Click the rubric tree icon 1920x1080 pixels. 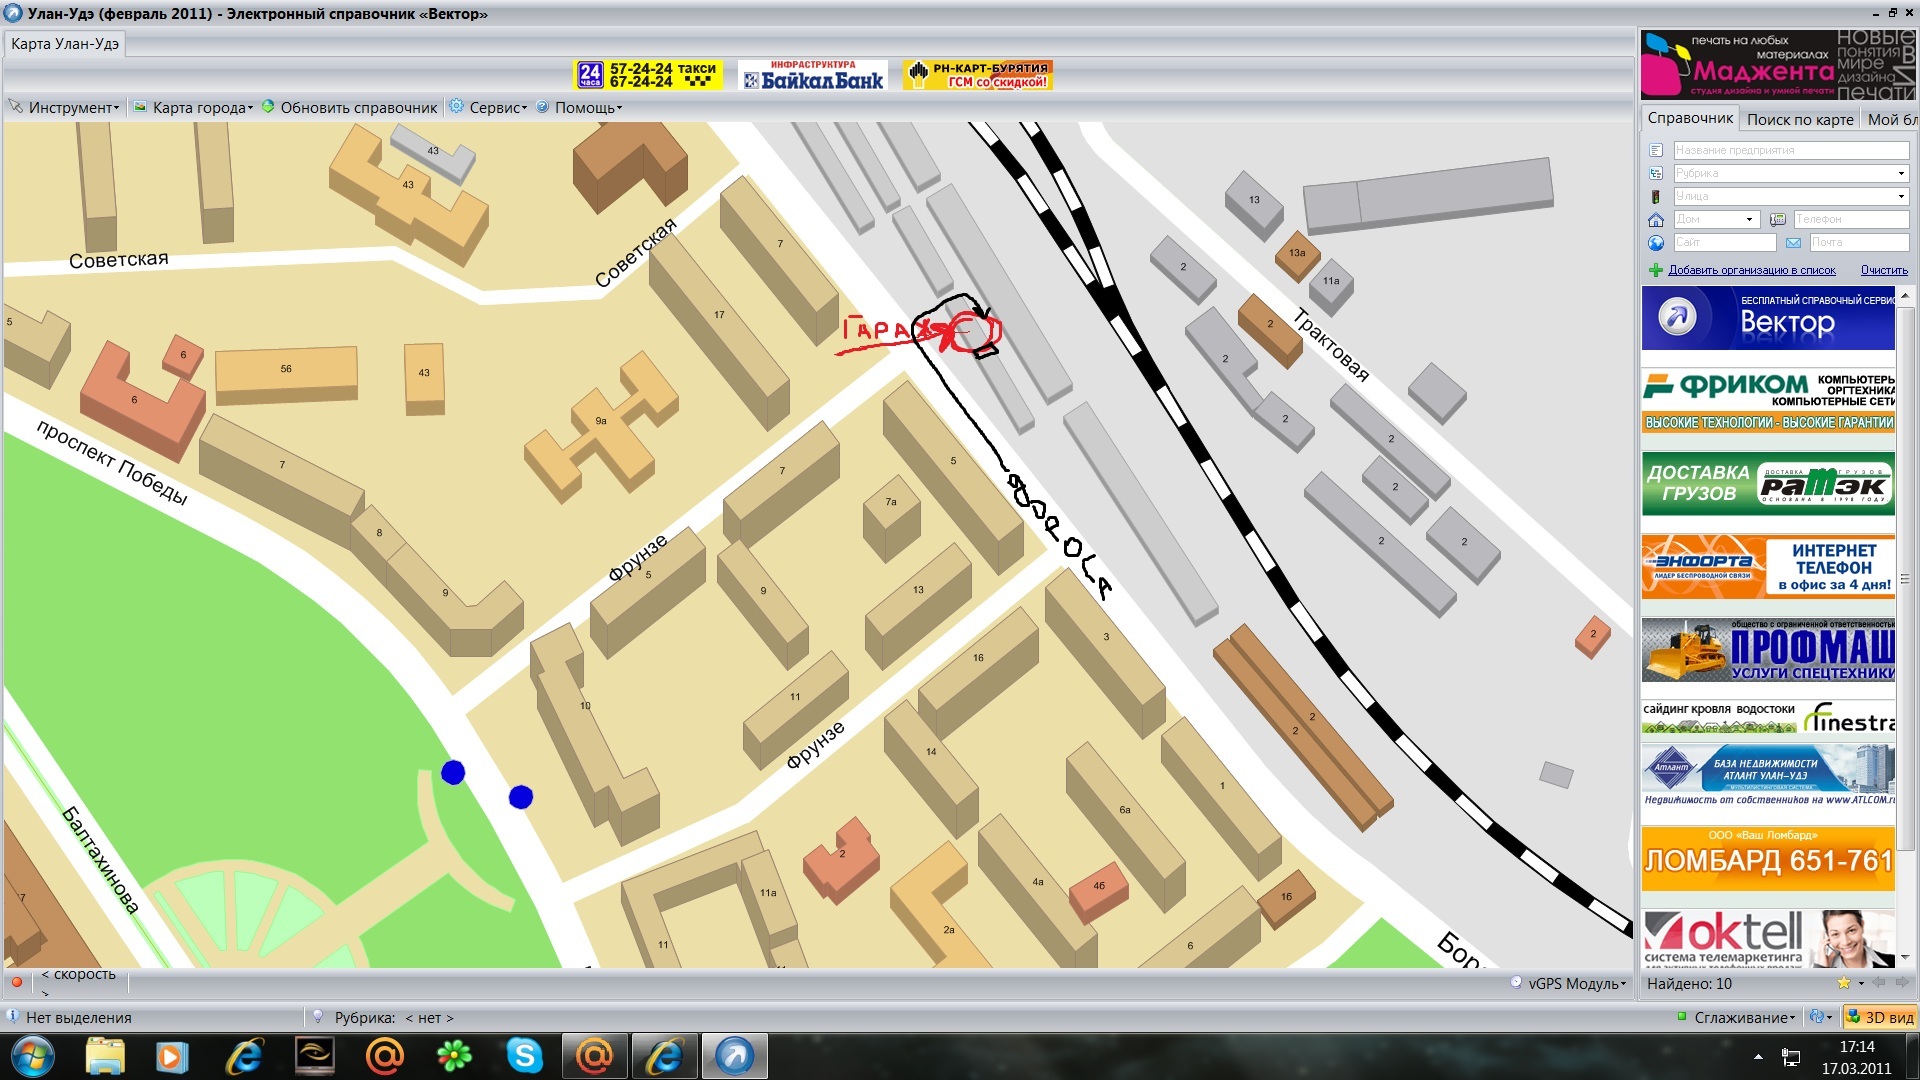coord(1656,174)
